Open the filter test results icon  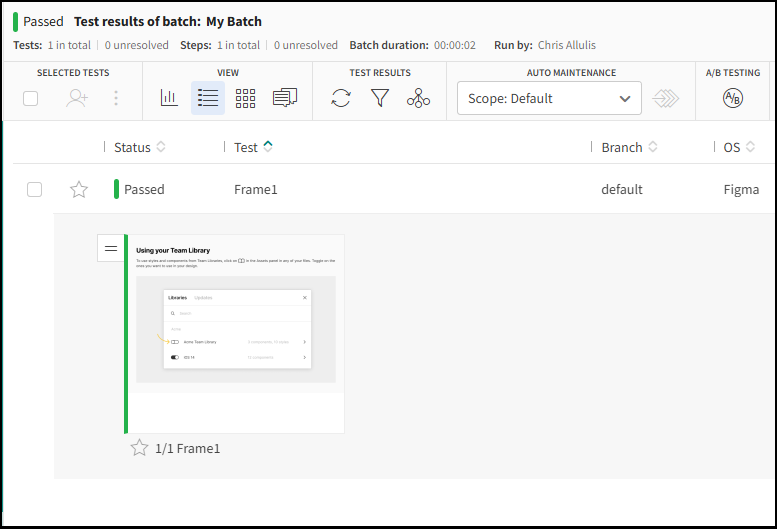click(380, 98)
